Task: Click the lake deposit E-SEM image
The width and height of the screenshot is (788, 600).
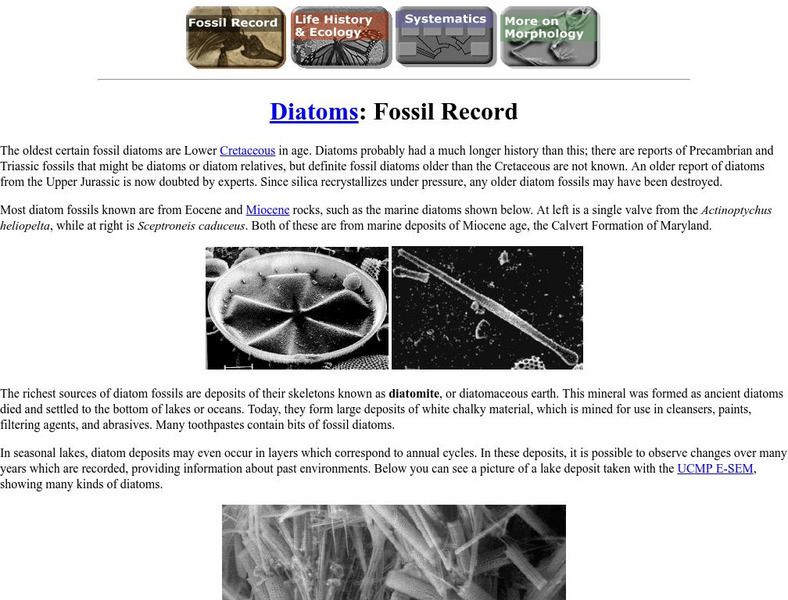Action: pyautogui.click(x=394, y=552)
